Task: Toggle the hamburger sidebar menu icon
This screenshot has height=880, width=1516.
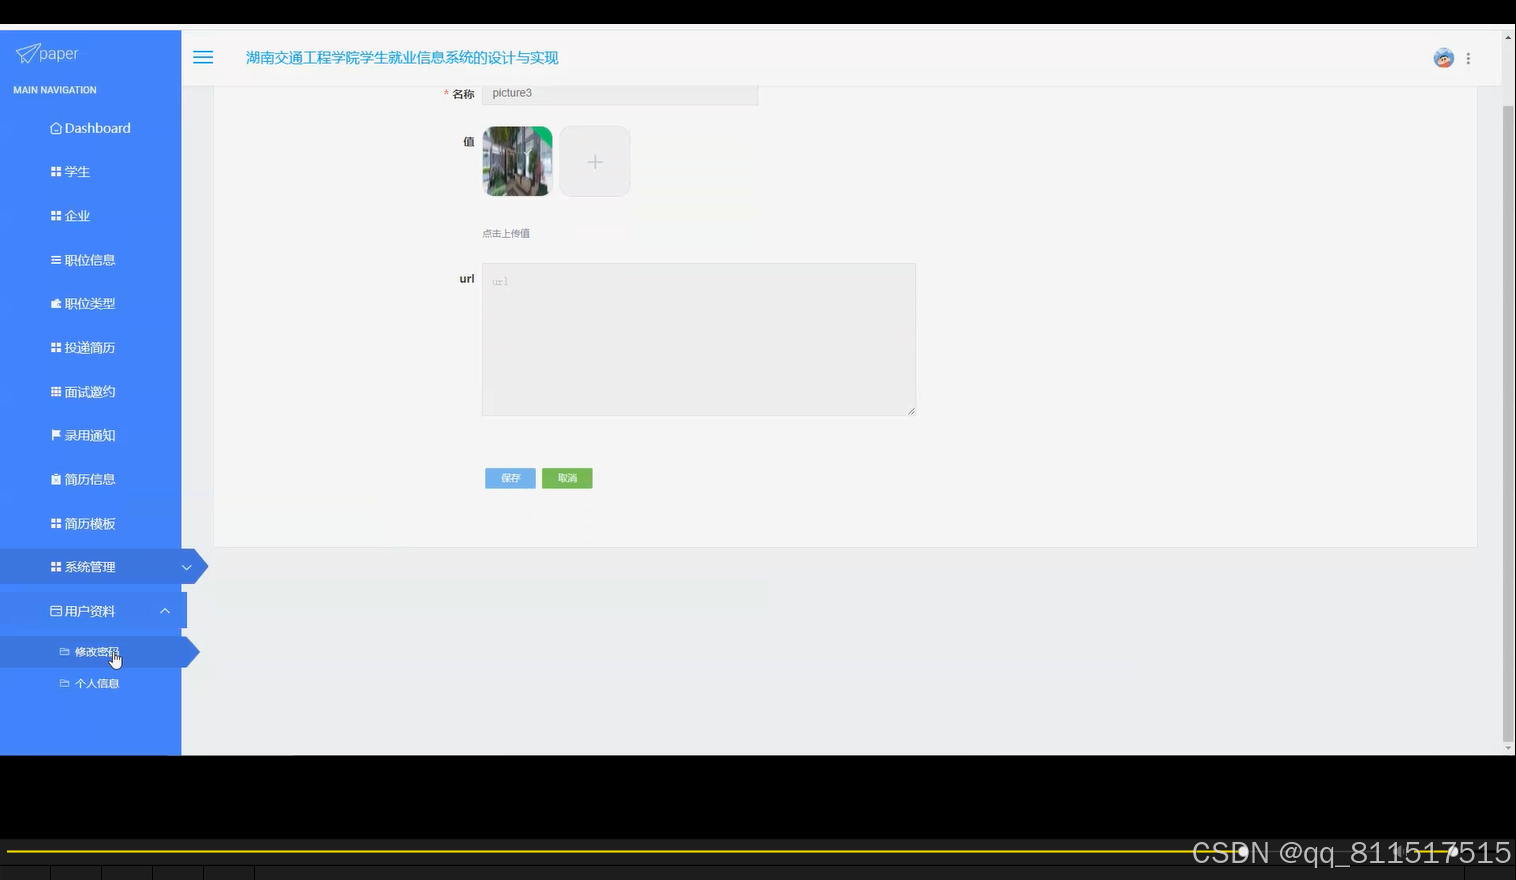Action: [x=203, y=57]
